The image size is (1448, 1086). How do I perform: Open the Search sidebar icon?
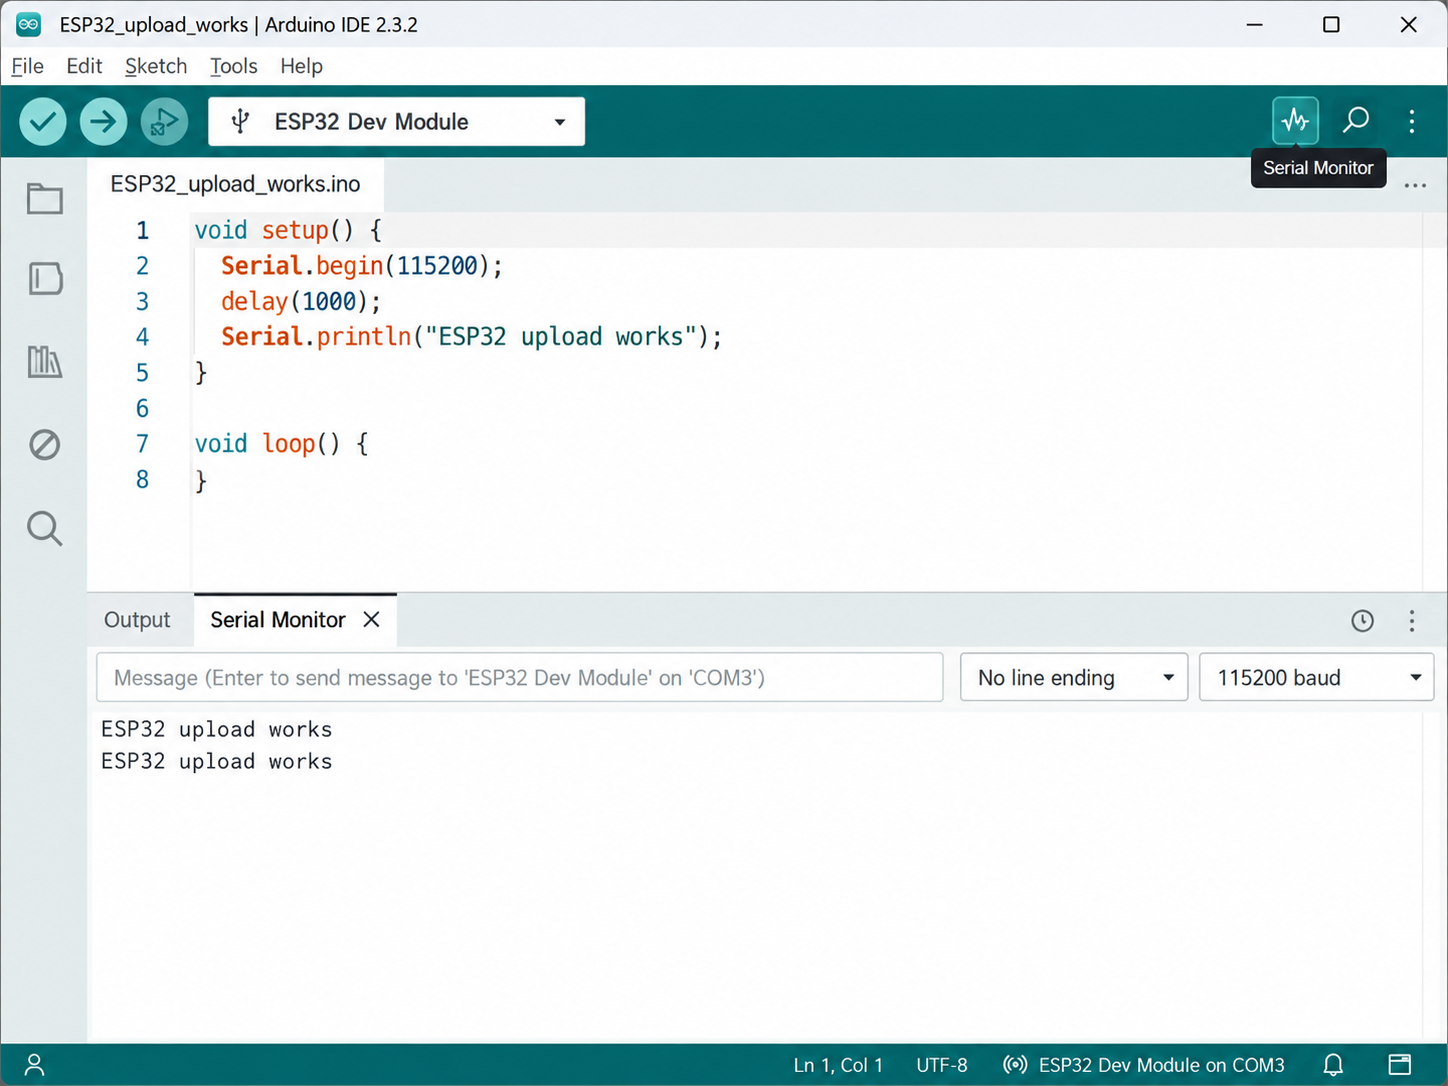pyautogui.click(x=45, y=528)
